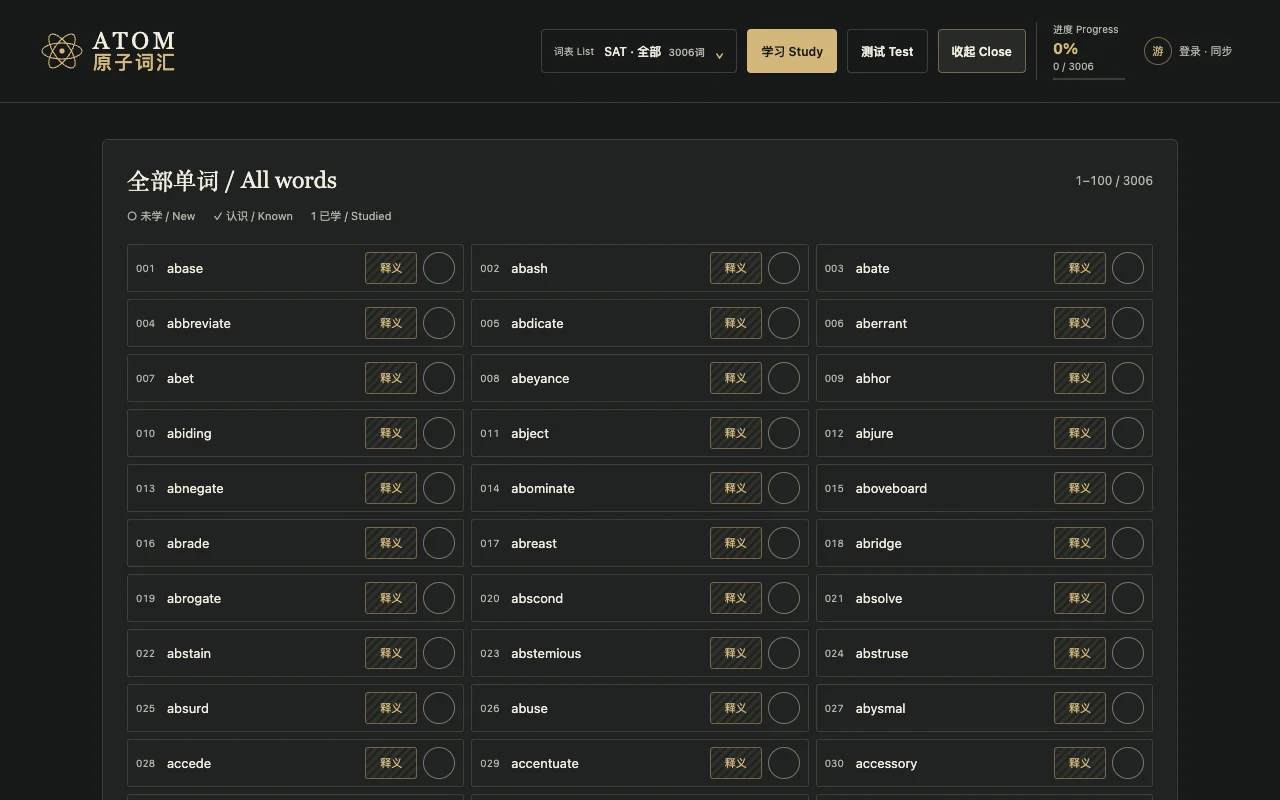1280x800 pixels.
Task: Mark abash as known with circle
Action: click(784, 268)
